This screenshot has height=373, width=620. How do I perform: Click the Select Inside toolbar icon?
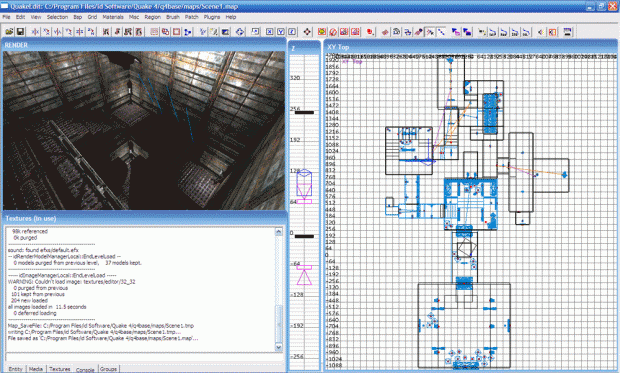139,32
